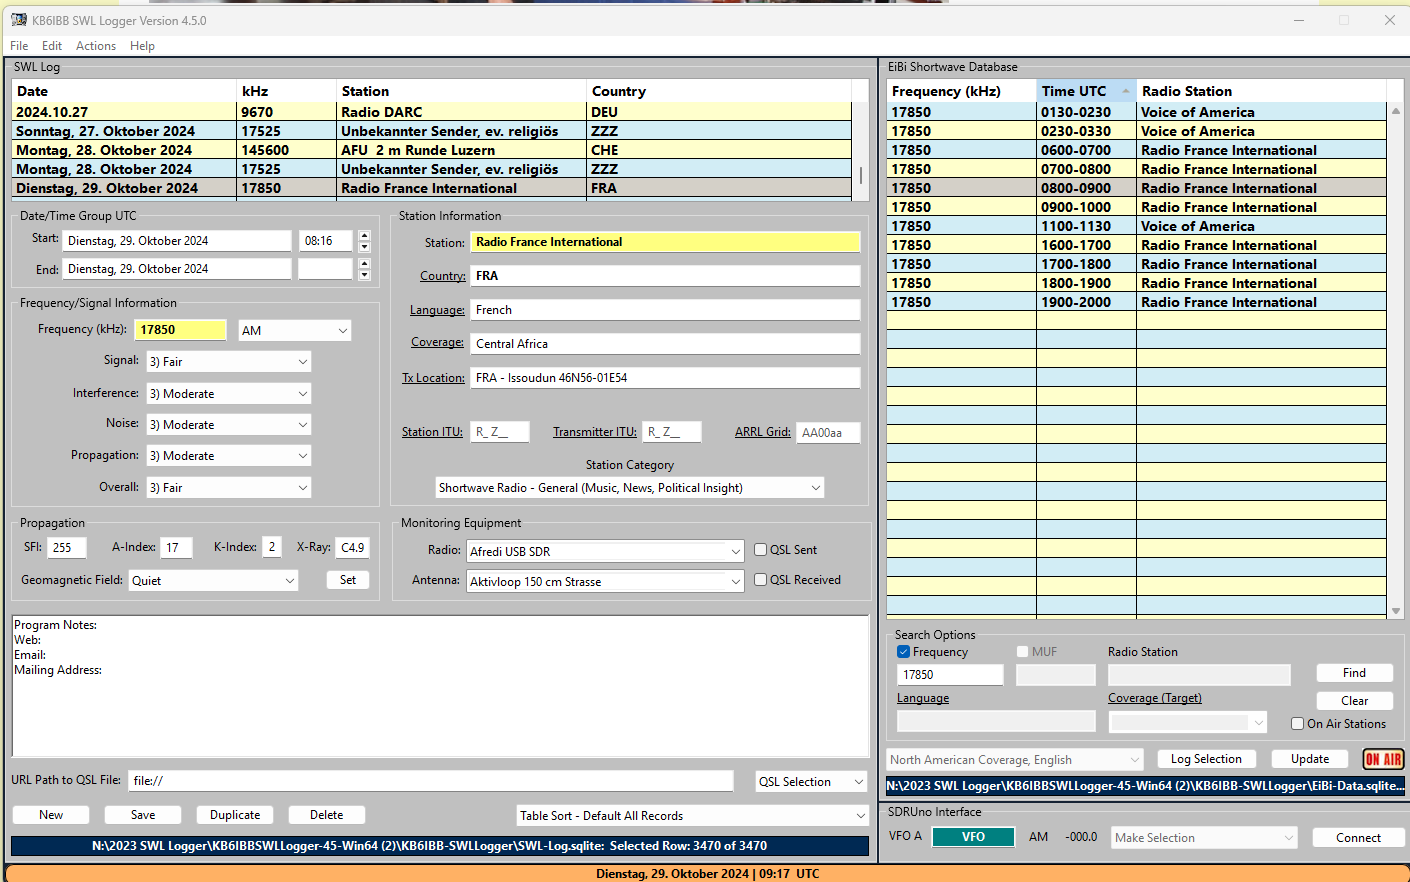Toggle the On Air Stations checkbox
The image size is (1410, 882).
(x=1298, y=724)
